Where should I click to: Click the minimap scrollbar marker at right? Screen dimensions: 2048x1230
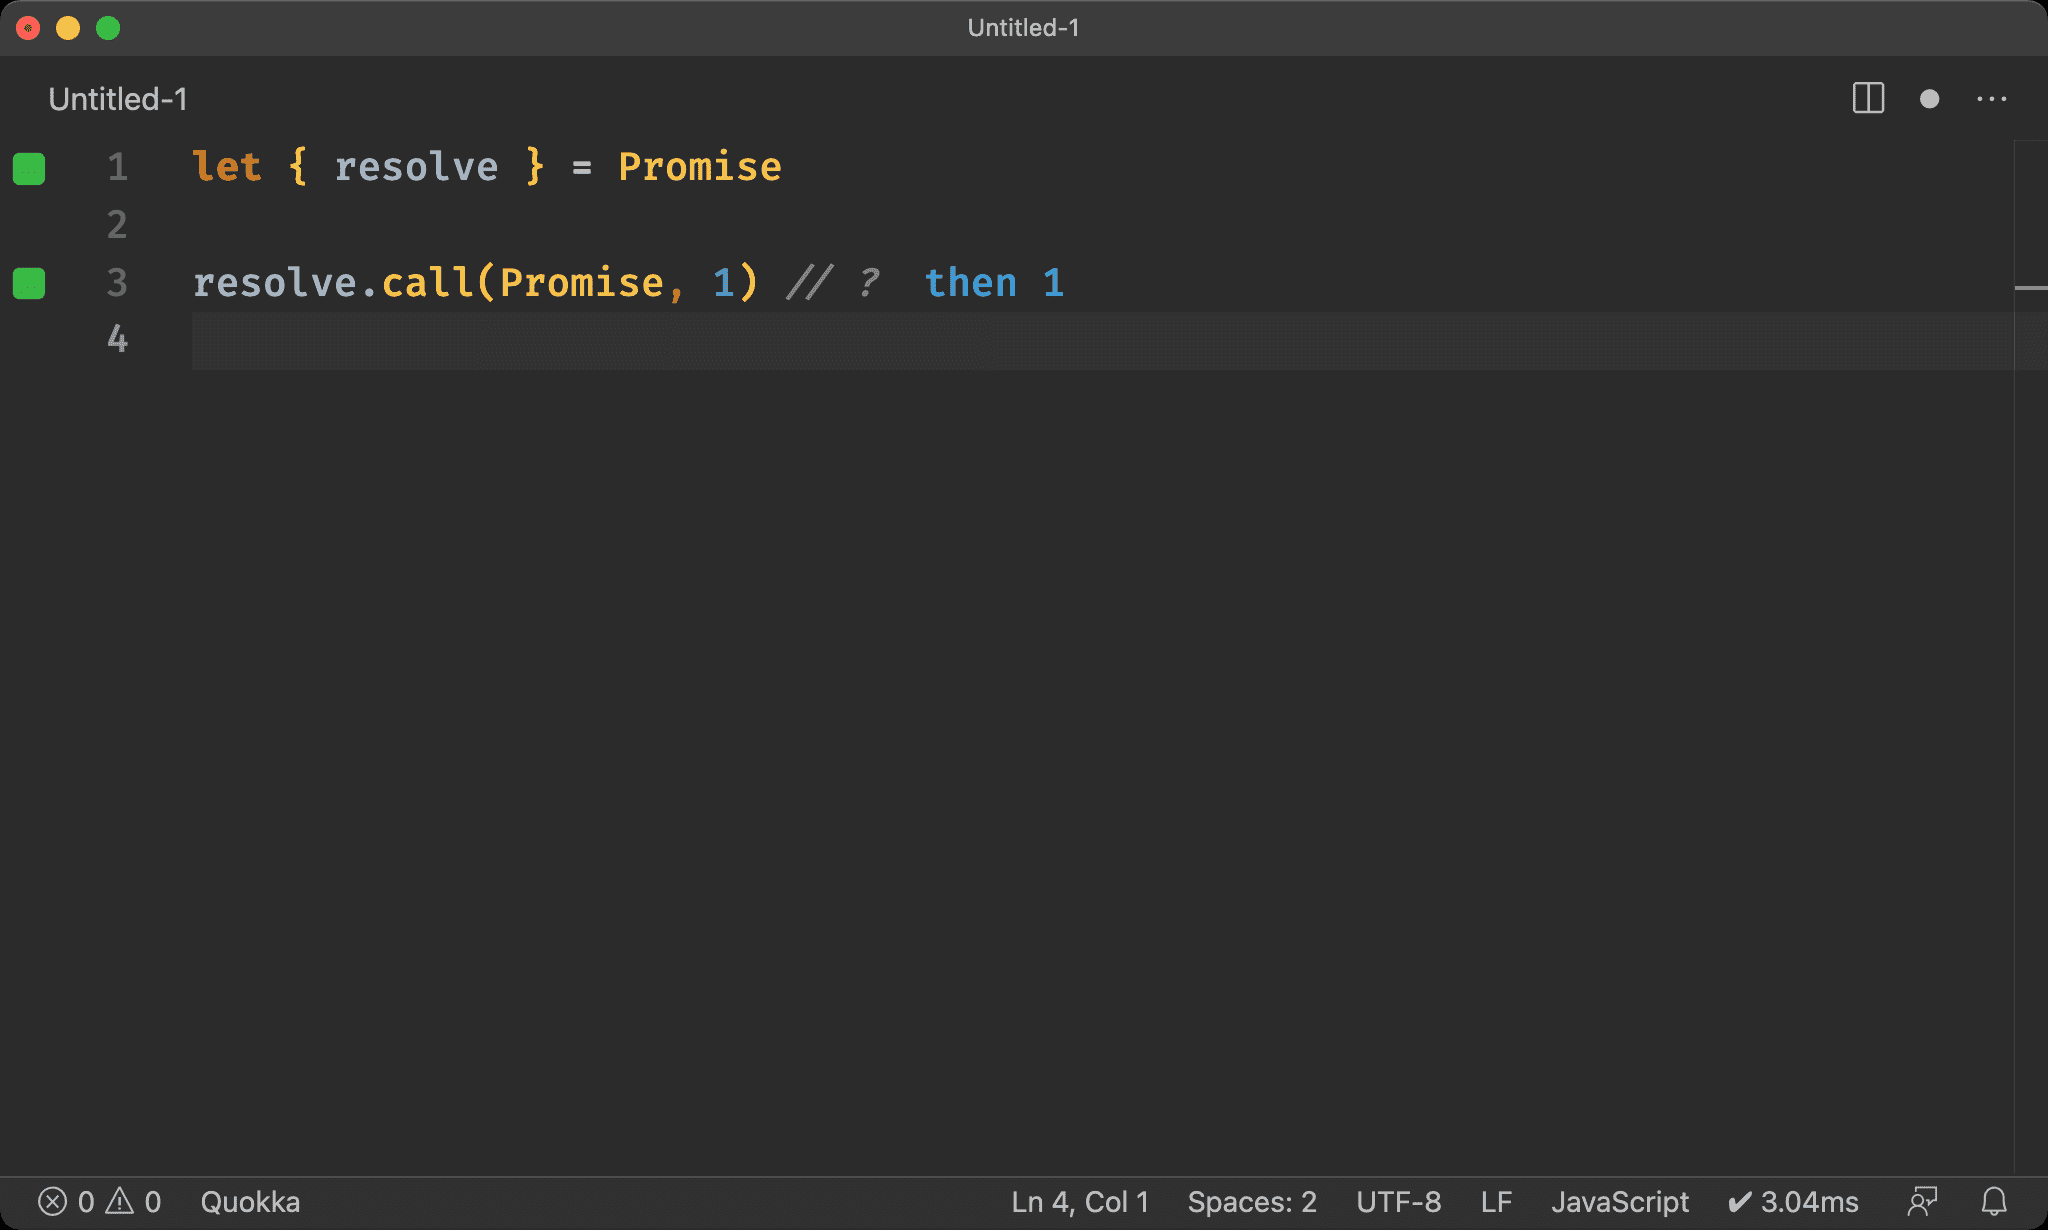click(2031, 288)
